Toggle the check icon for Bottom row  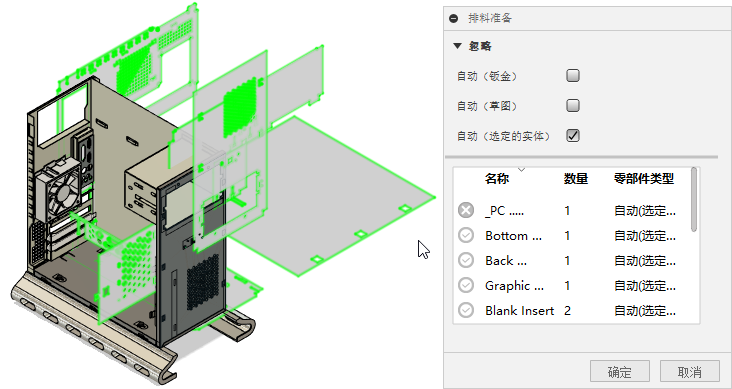pyautogui.click(x=465, y=235)
